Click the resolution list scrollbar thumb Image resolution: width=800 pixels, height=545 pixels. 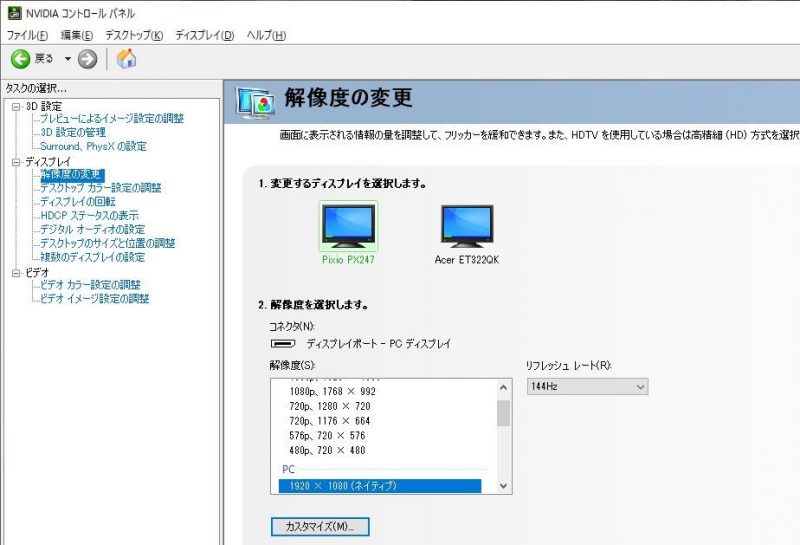pyautogui.click(x=504, y=413)
